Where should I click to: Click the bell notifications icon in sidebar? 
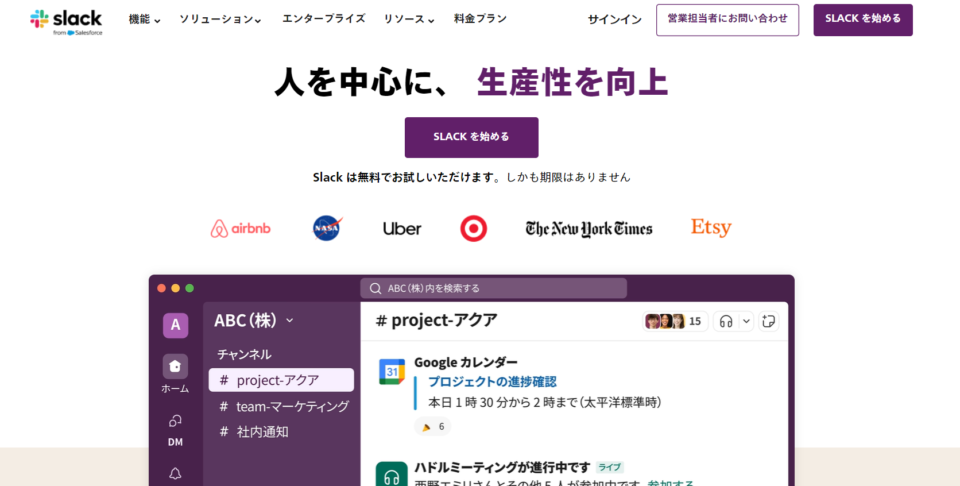click(175, 473)
